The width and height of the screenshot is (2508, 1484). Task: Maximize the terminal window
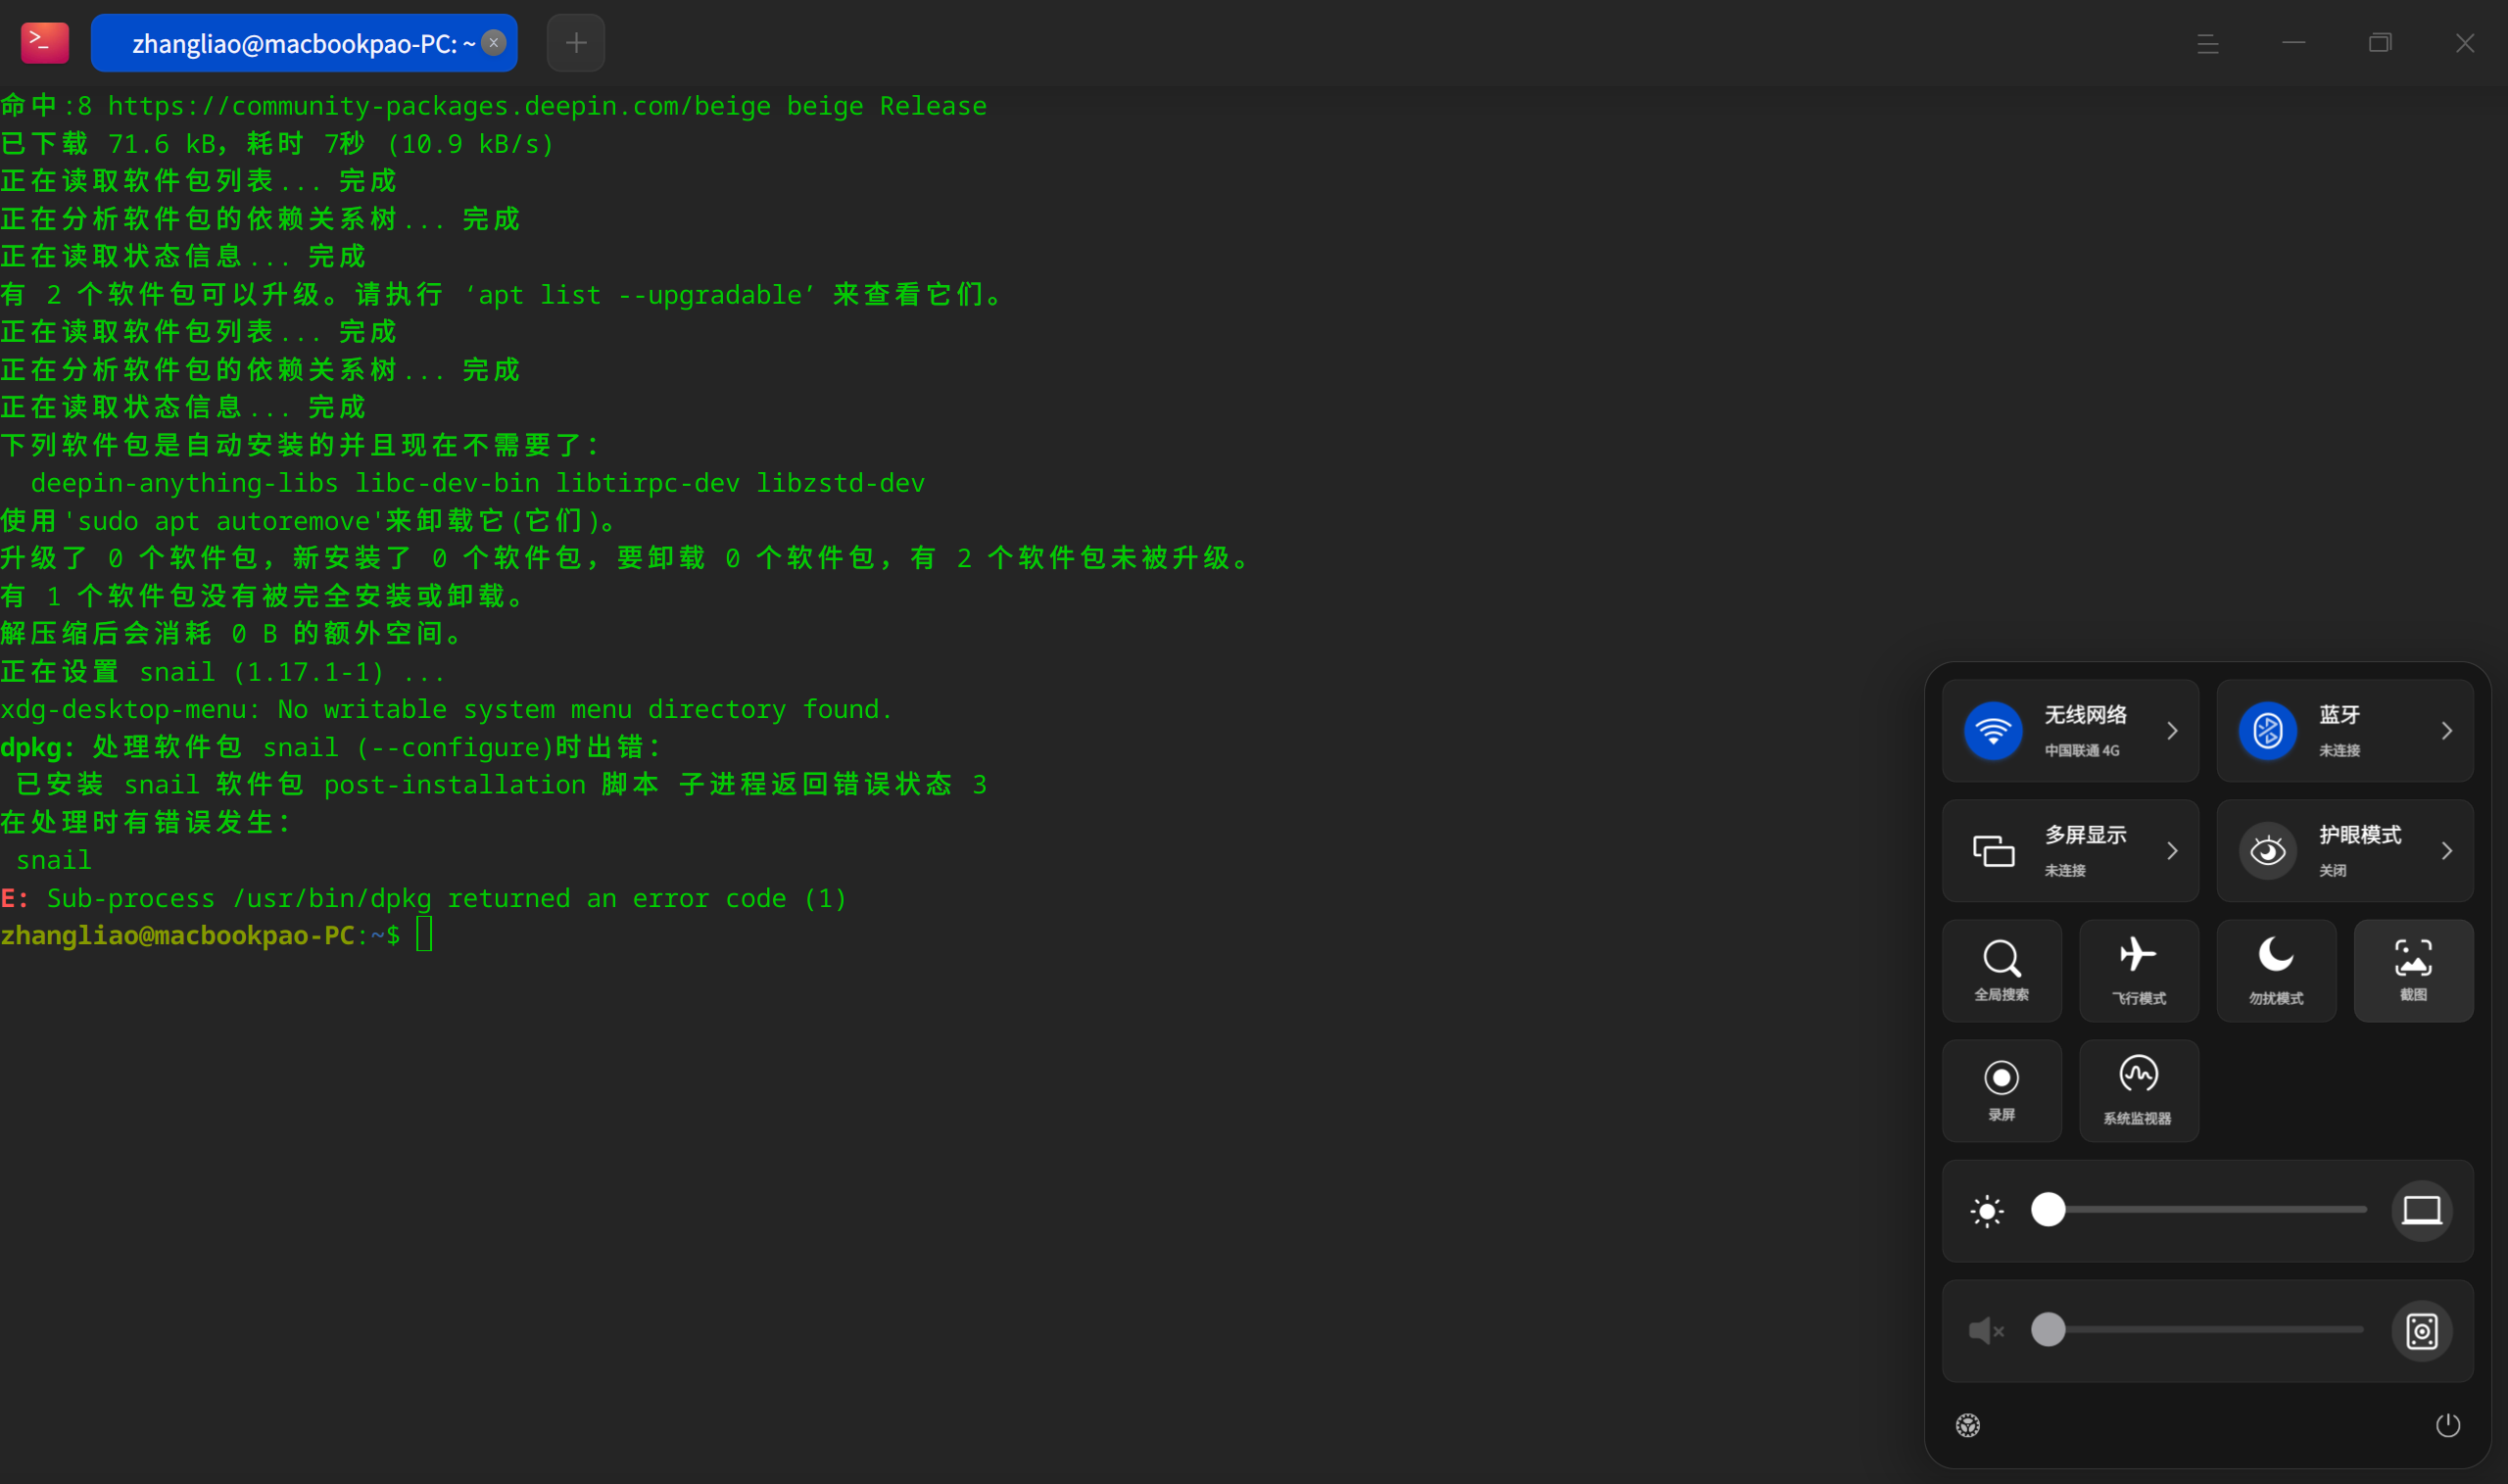pos(2380,43)
